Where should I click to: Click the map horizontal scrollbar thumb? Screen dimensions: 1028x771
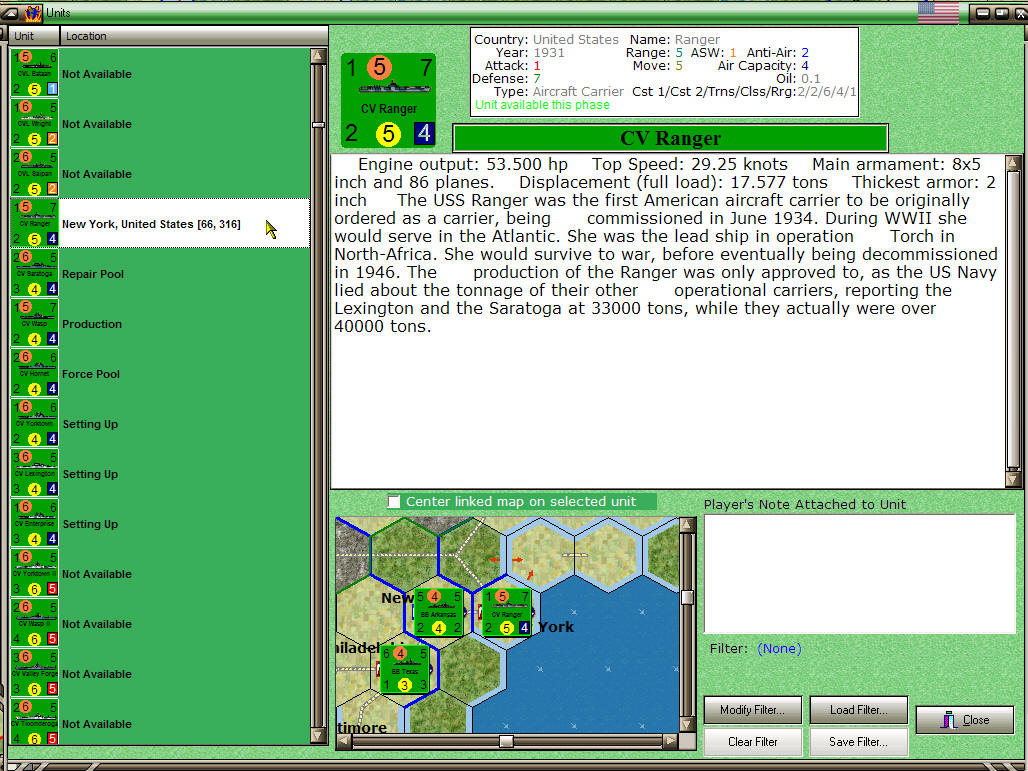506,741
